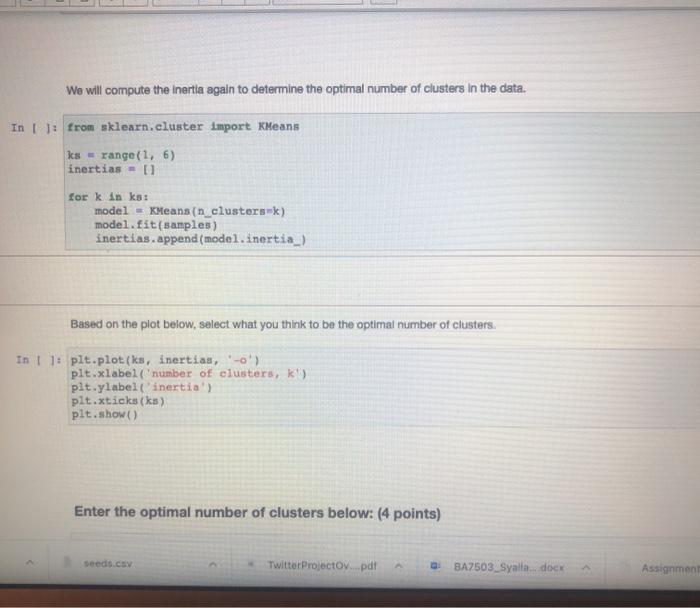Place cursor on 'from sklearn.cluster import KMeans' line
The image size is (700, 608).
(x=183, y=127)
